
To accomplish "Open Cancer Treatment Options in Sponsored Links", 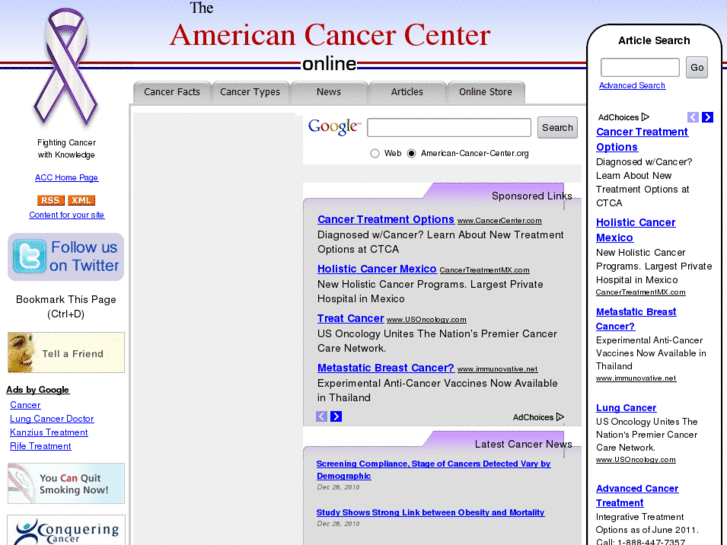I will (x=385, y=219).
